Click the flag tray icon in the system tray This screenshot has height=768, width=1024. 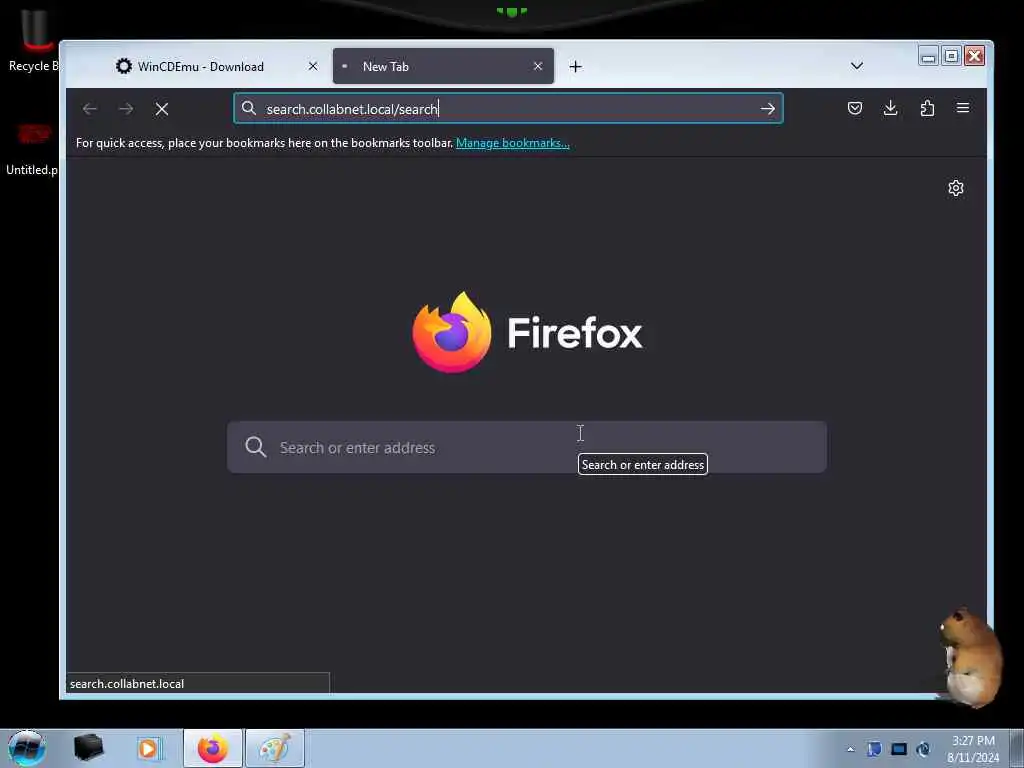[874, 749]
